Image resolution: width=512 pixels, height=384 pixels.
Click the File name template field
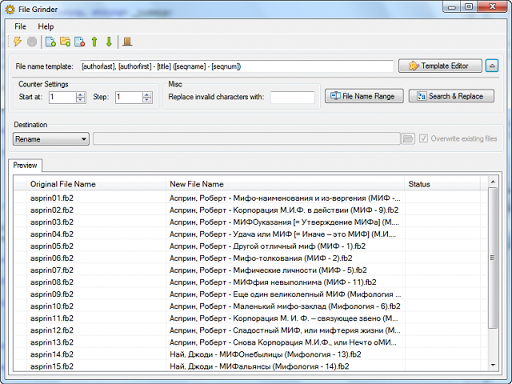click(237, 66)
